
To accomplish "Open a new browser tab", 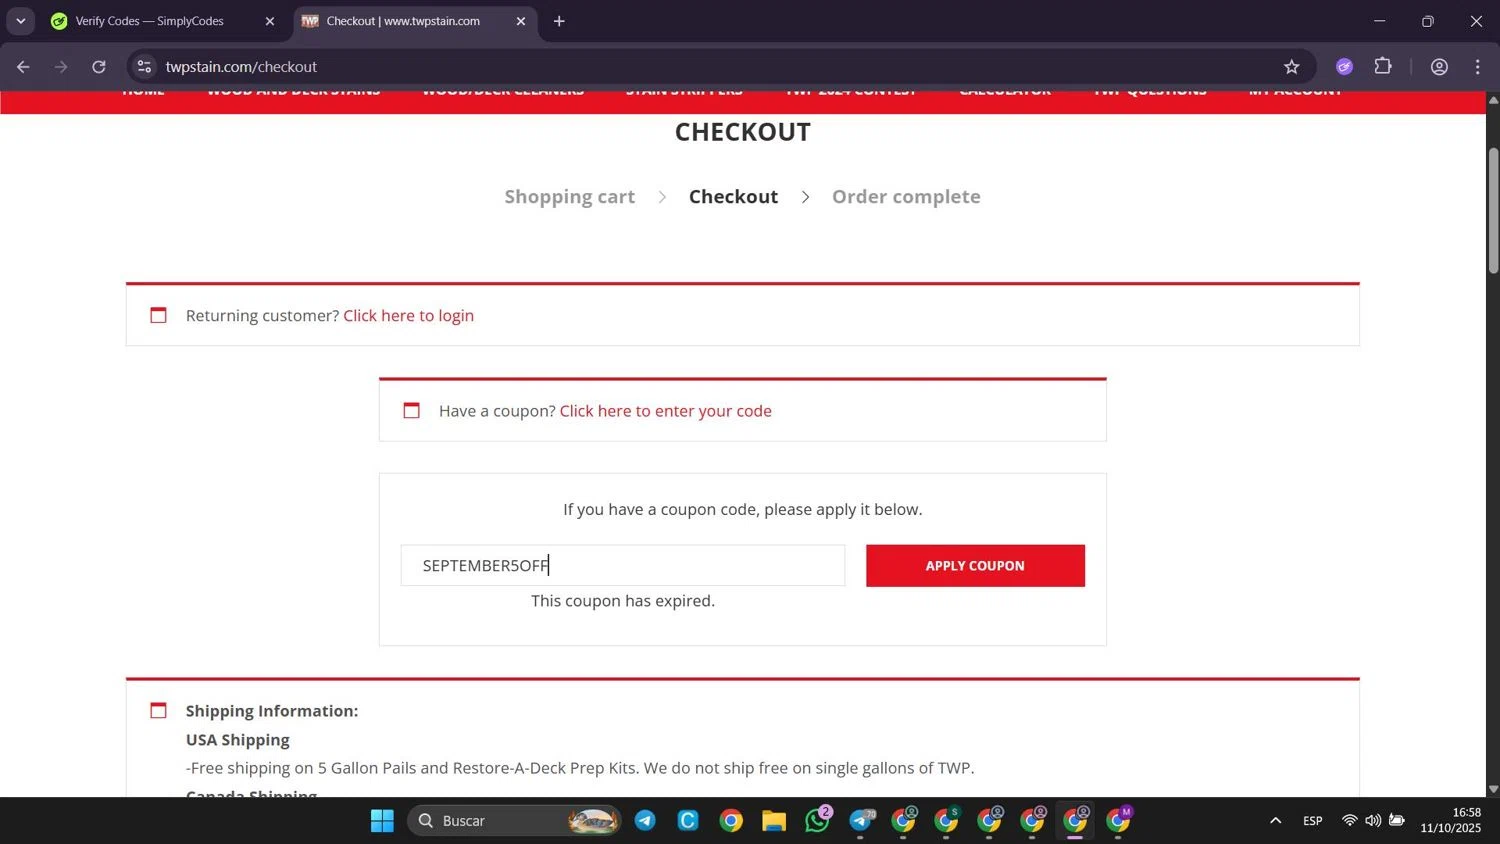I will pyautogui.click(x=559, y=21).
